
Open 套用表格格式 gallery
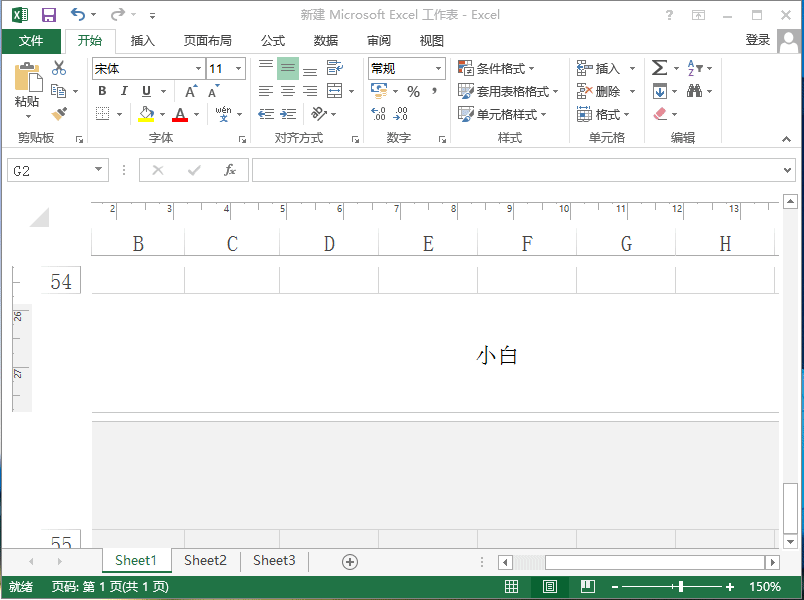(503, 91)
